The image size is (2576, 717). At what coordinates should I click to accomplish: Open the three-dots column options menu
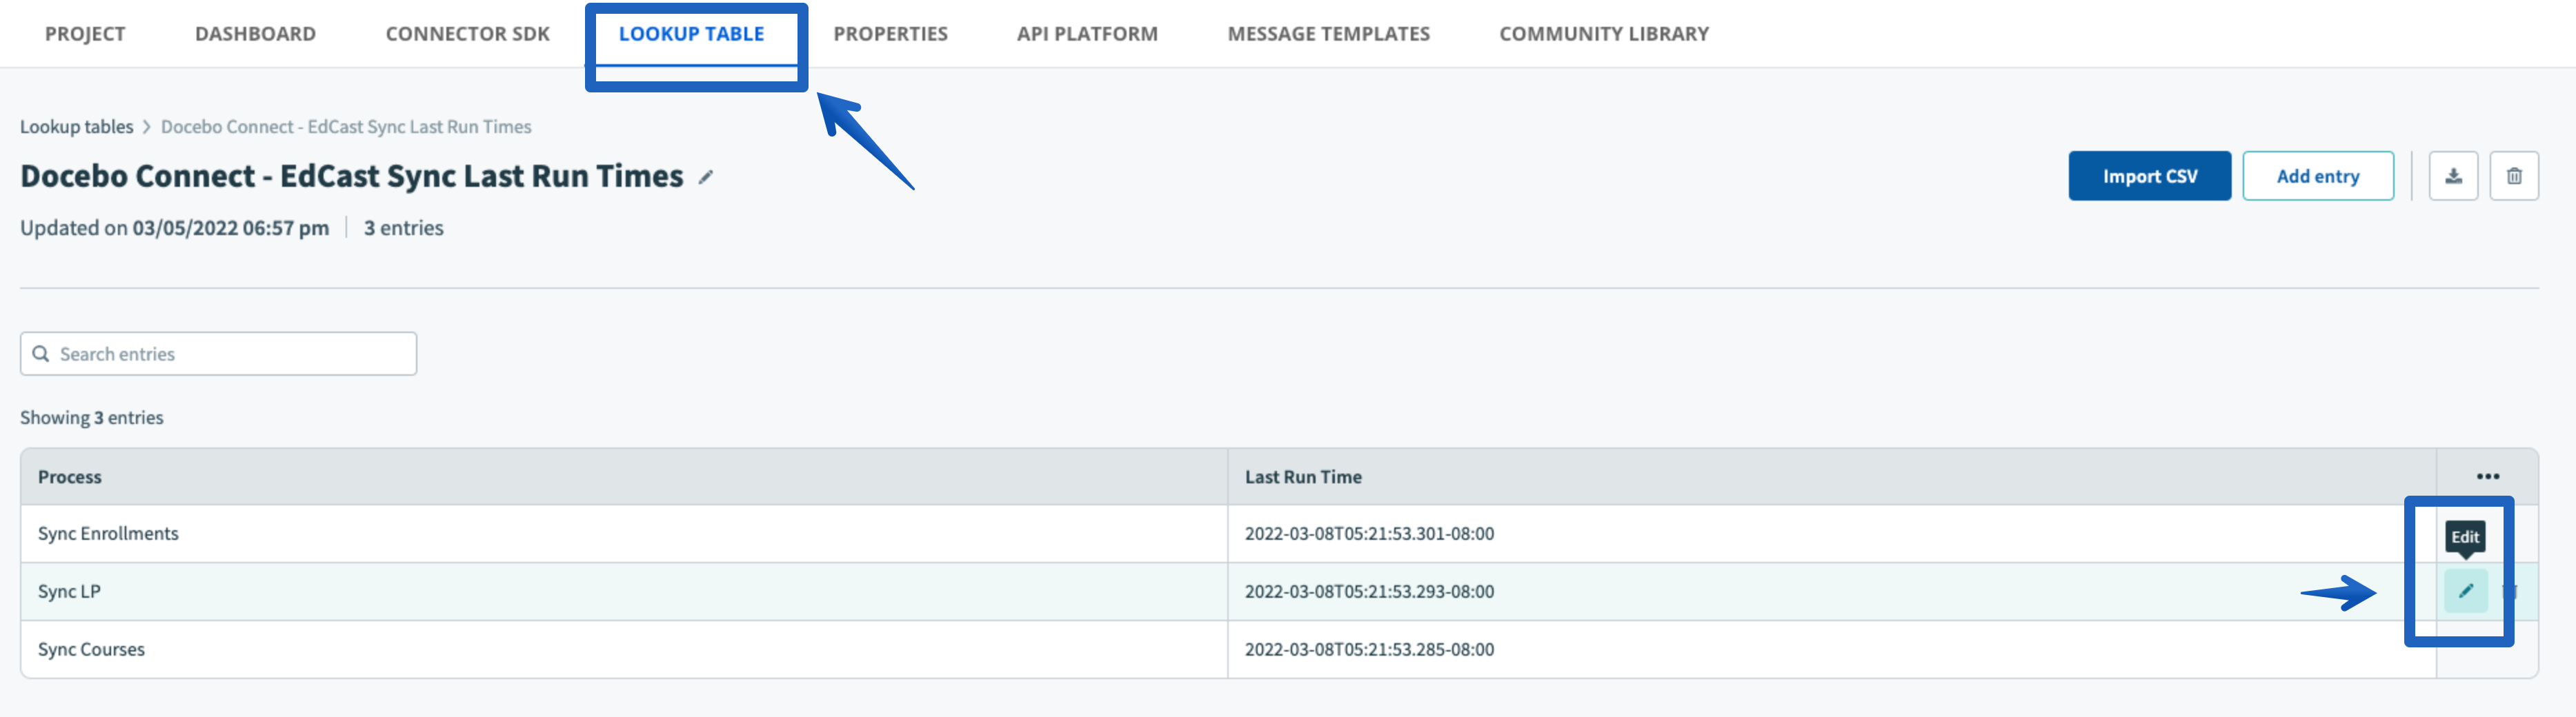2487,477
